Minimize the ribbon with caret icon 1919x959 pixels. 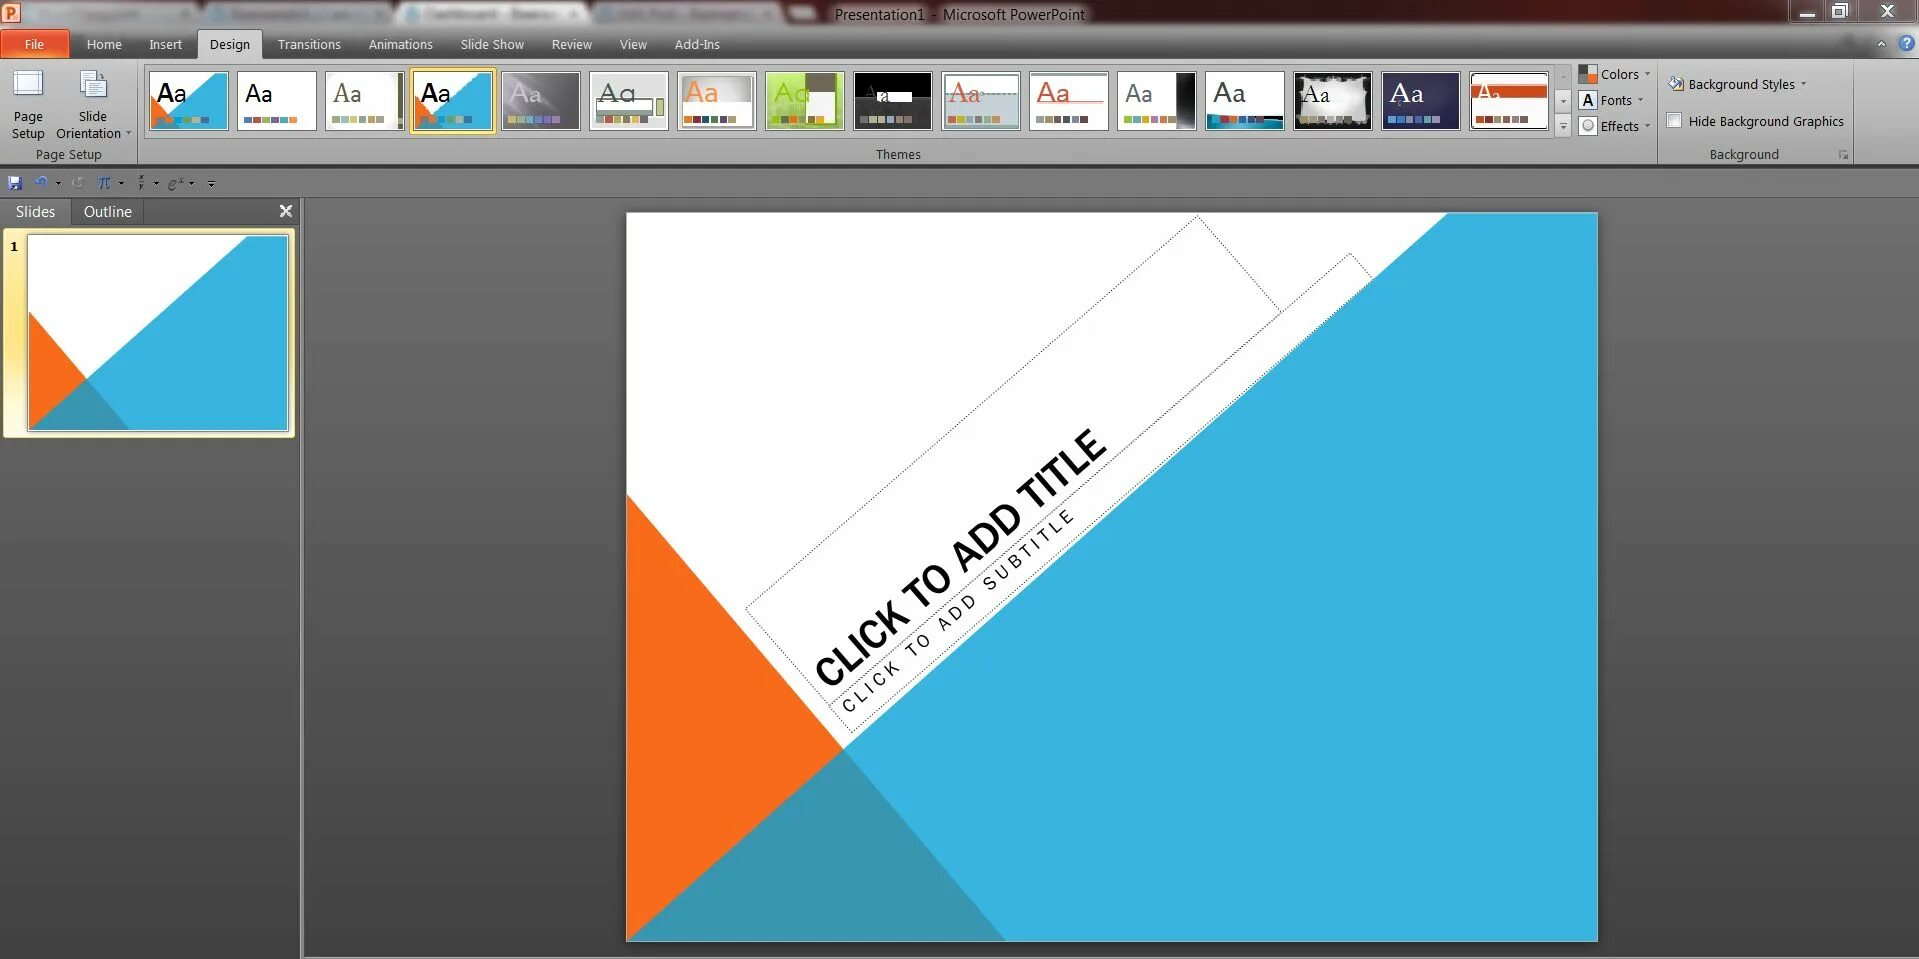[x=1881, y=44]
